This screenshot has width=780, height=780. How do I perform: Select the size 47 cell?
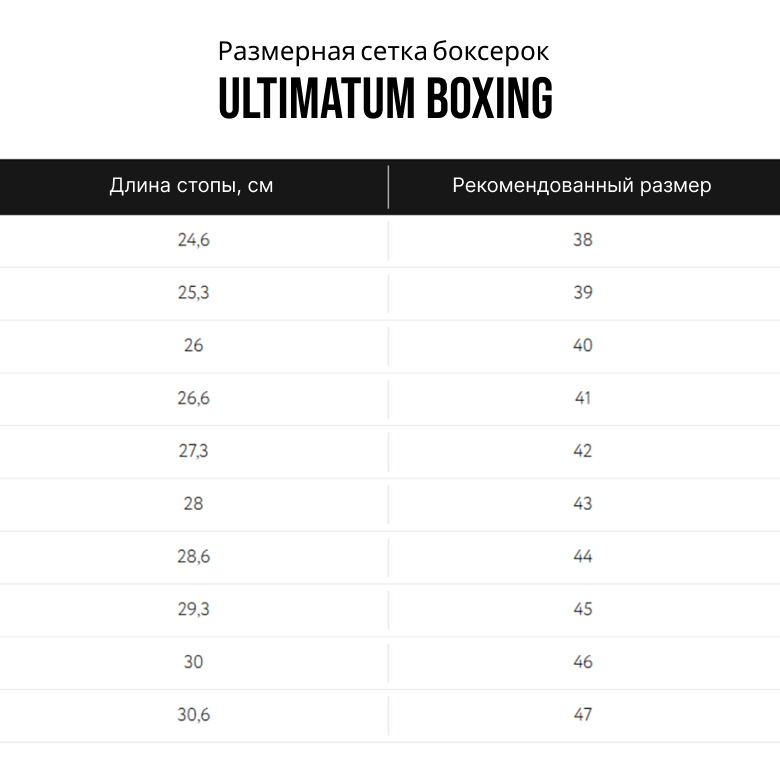583,715
